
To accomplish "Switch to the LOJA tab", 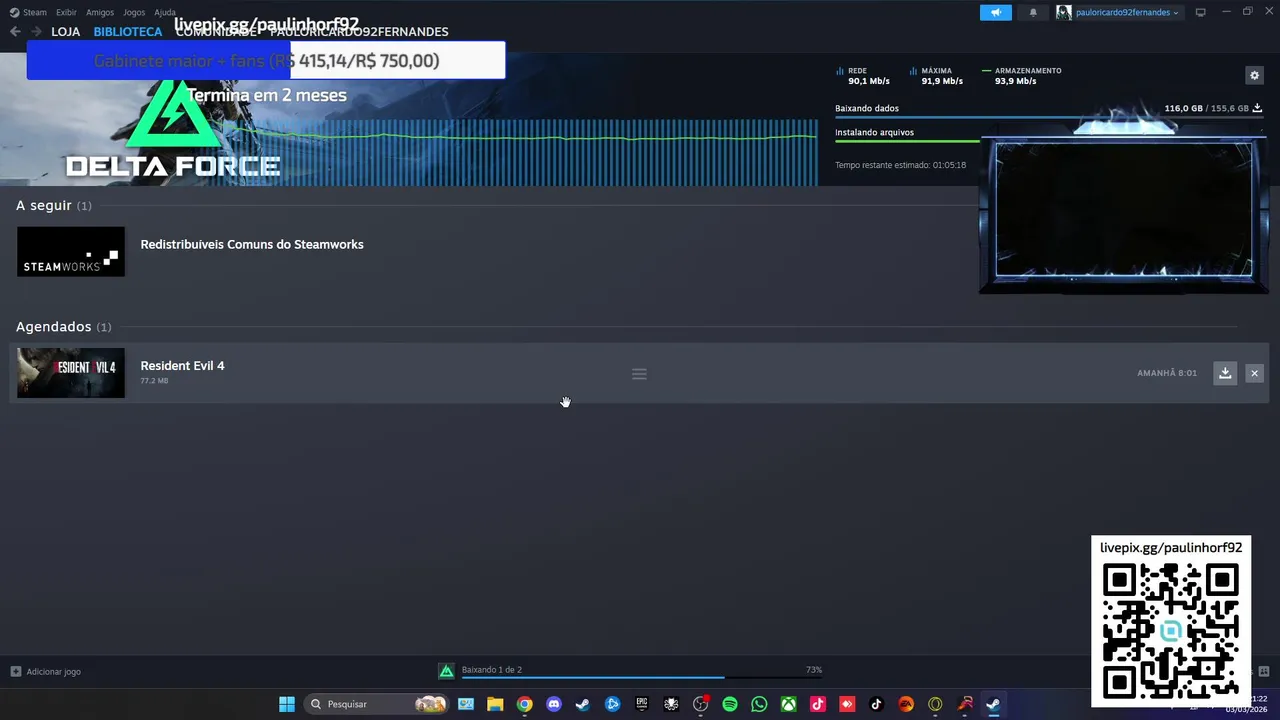I will pyautogui.click(x=66, y=32).
